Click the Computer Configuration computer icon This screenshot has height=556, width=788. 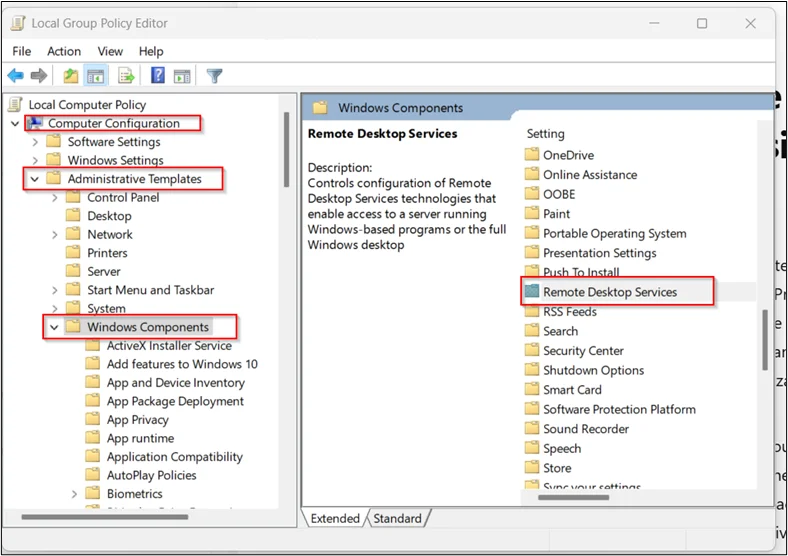point(35,123)
